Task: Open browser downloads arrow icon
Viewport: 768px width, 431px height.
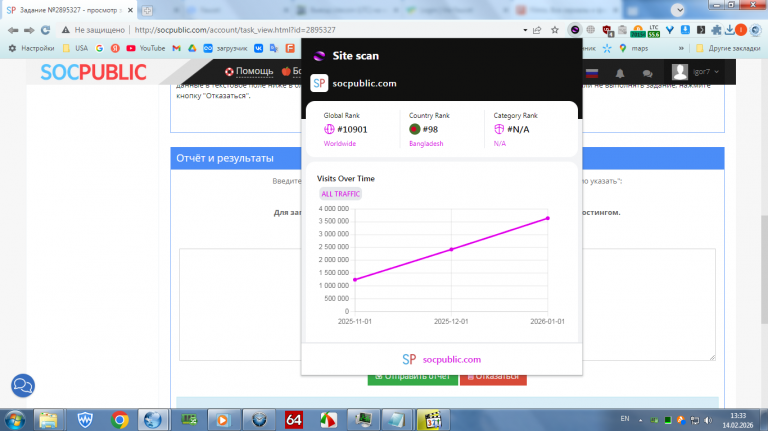Action: click(x=729, y=30)
